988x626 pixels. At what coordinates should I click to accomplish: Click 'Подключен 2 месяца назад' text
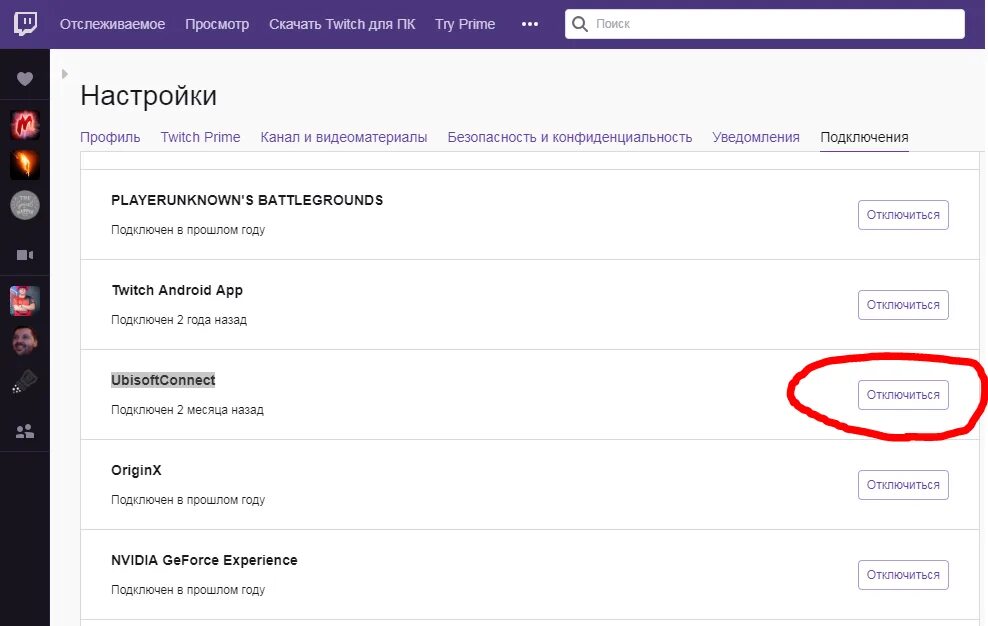(x=187, y=410)
